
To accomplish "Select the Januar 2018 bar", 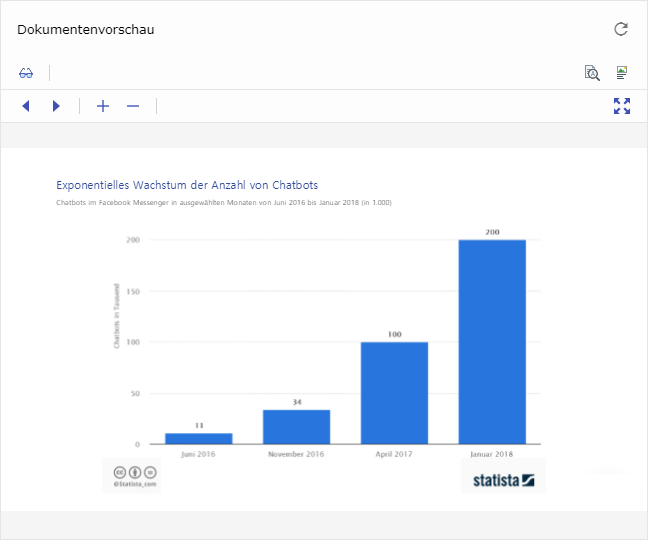I will coord(492,341).
